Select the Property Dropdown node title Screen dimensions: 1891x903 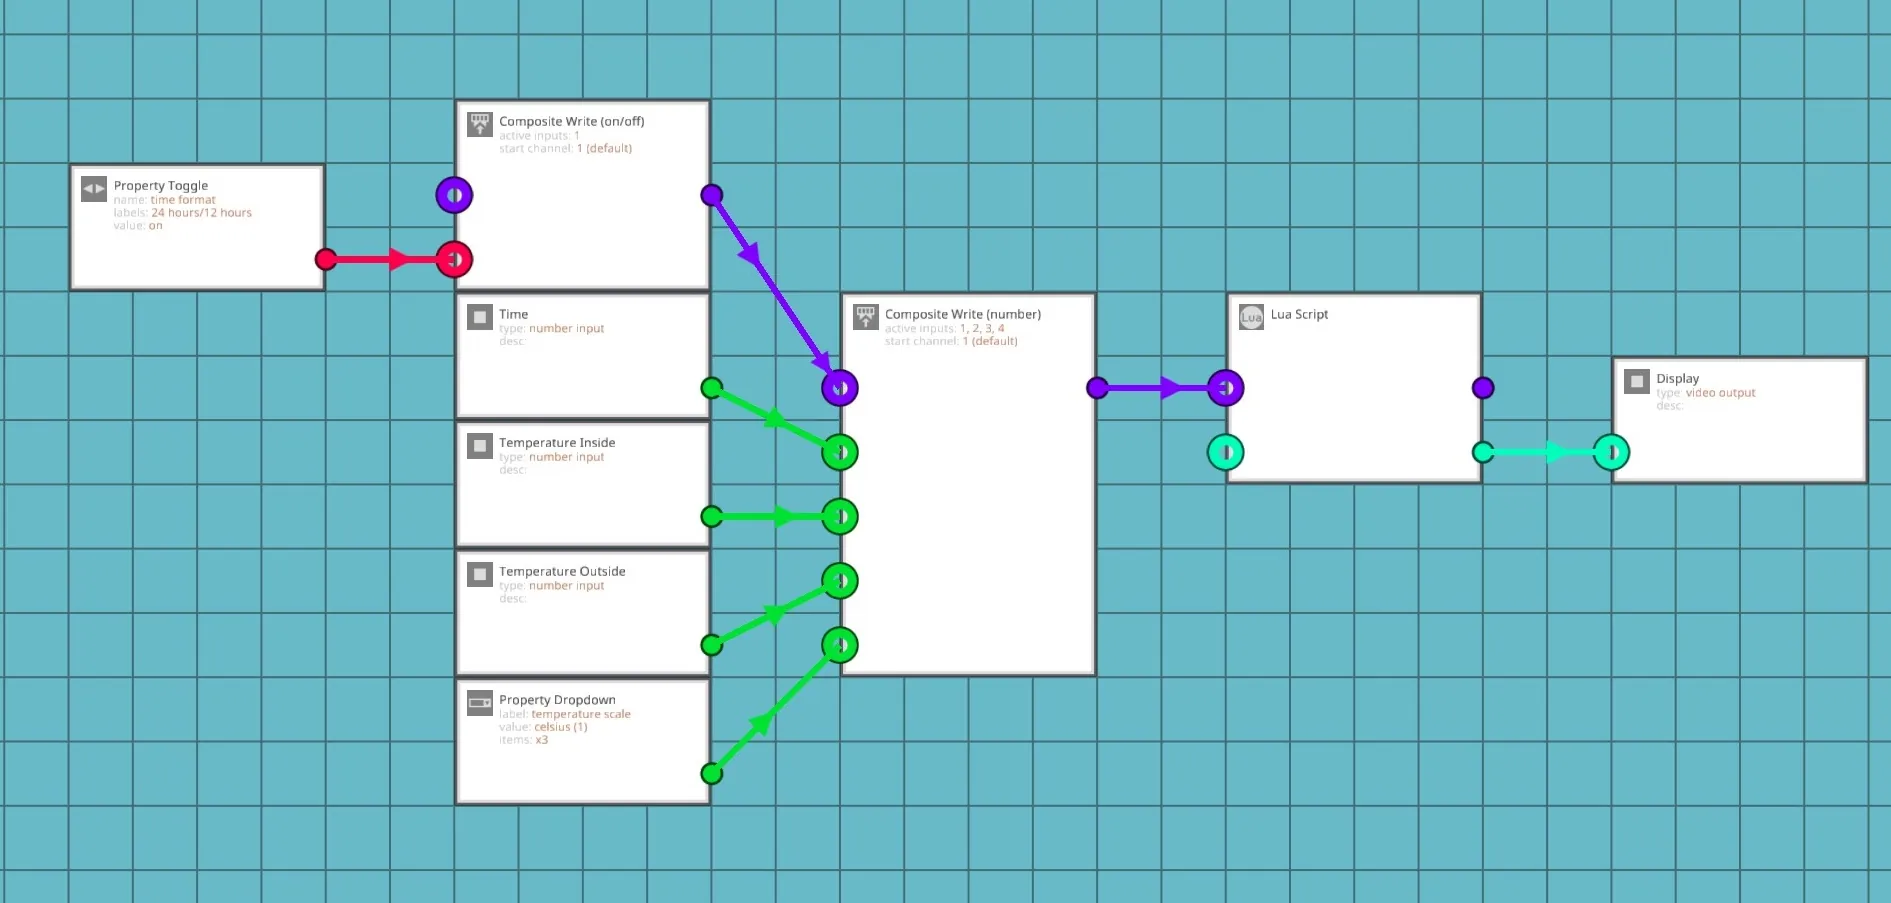pos(557,700)
